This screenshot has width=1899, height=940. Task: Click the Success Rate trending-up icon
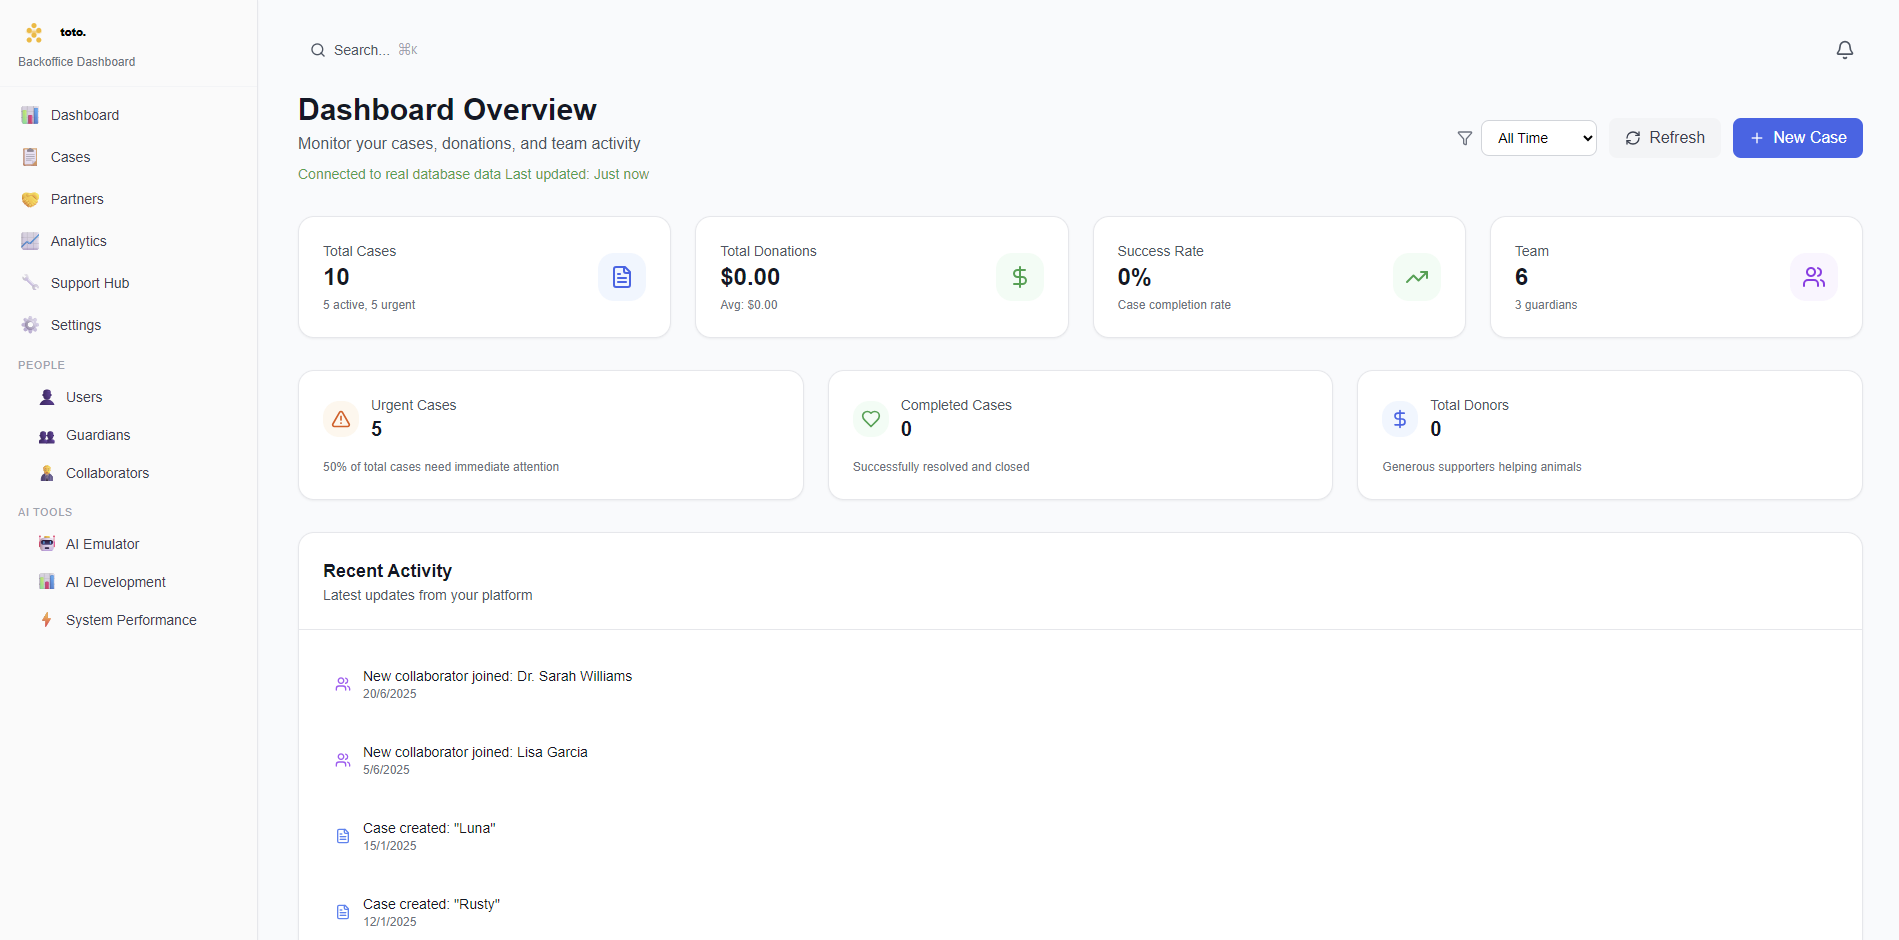[x=1417, y=277]
